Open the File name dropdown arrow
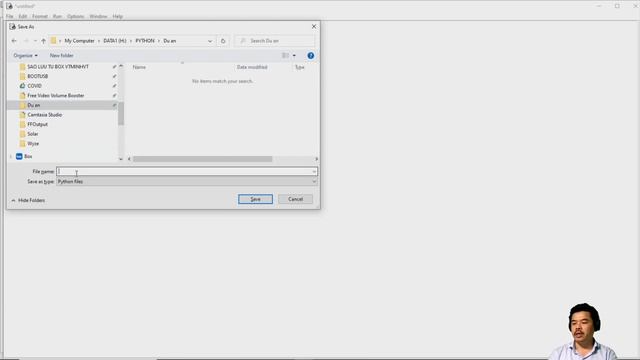640x360 pixels. [x=314, y=171]
